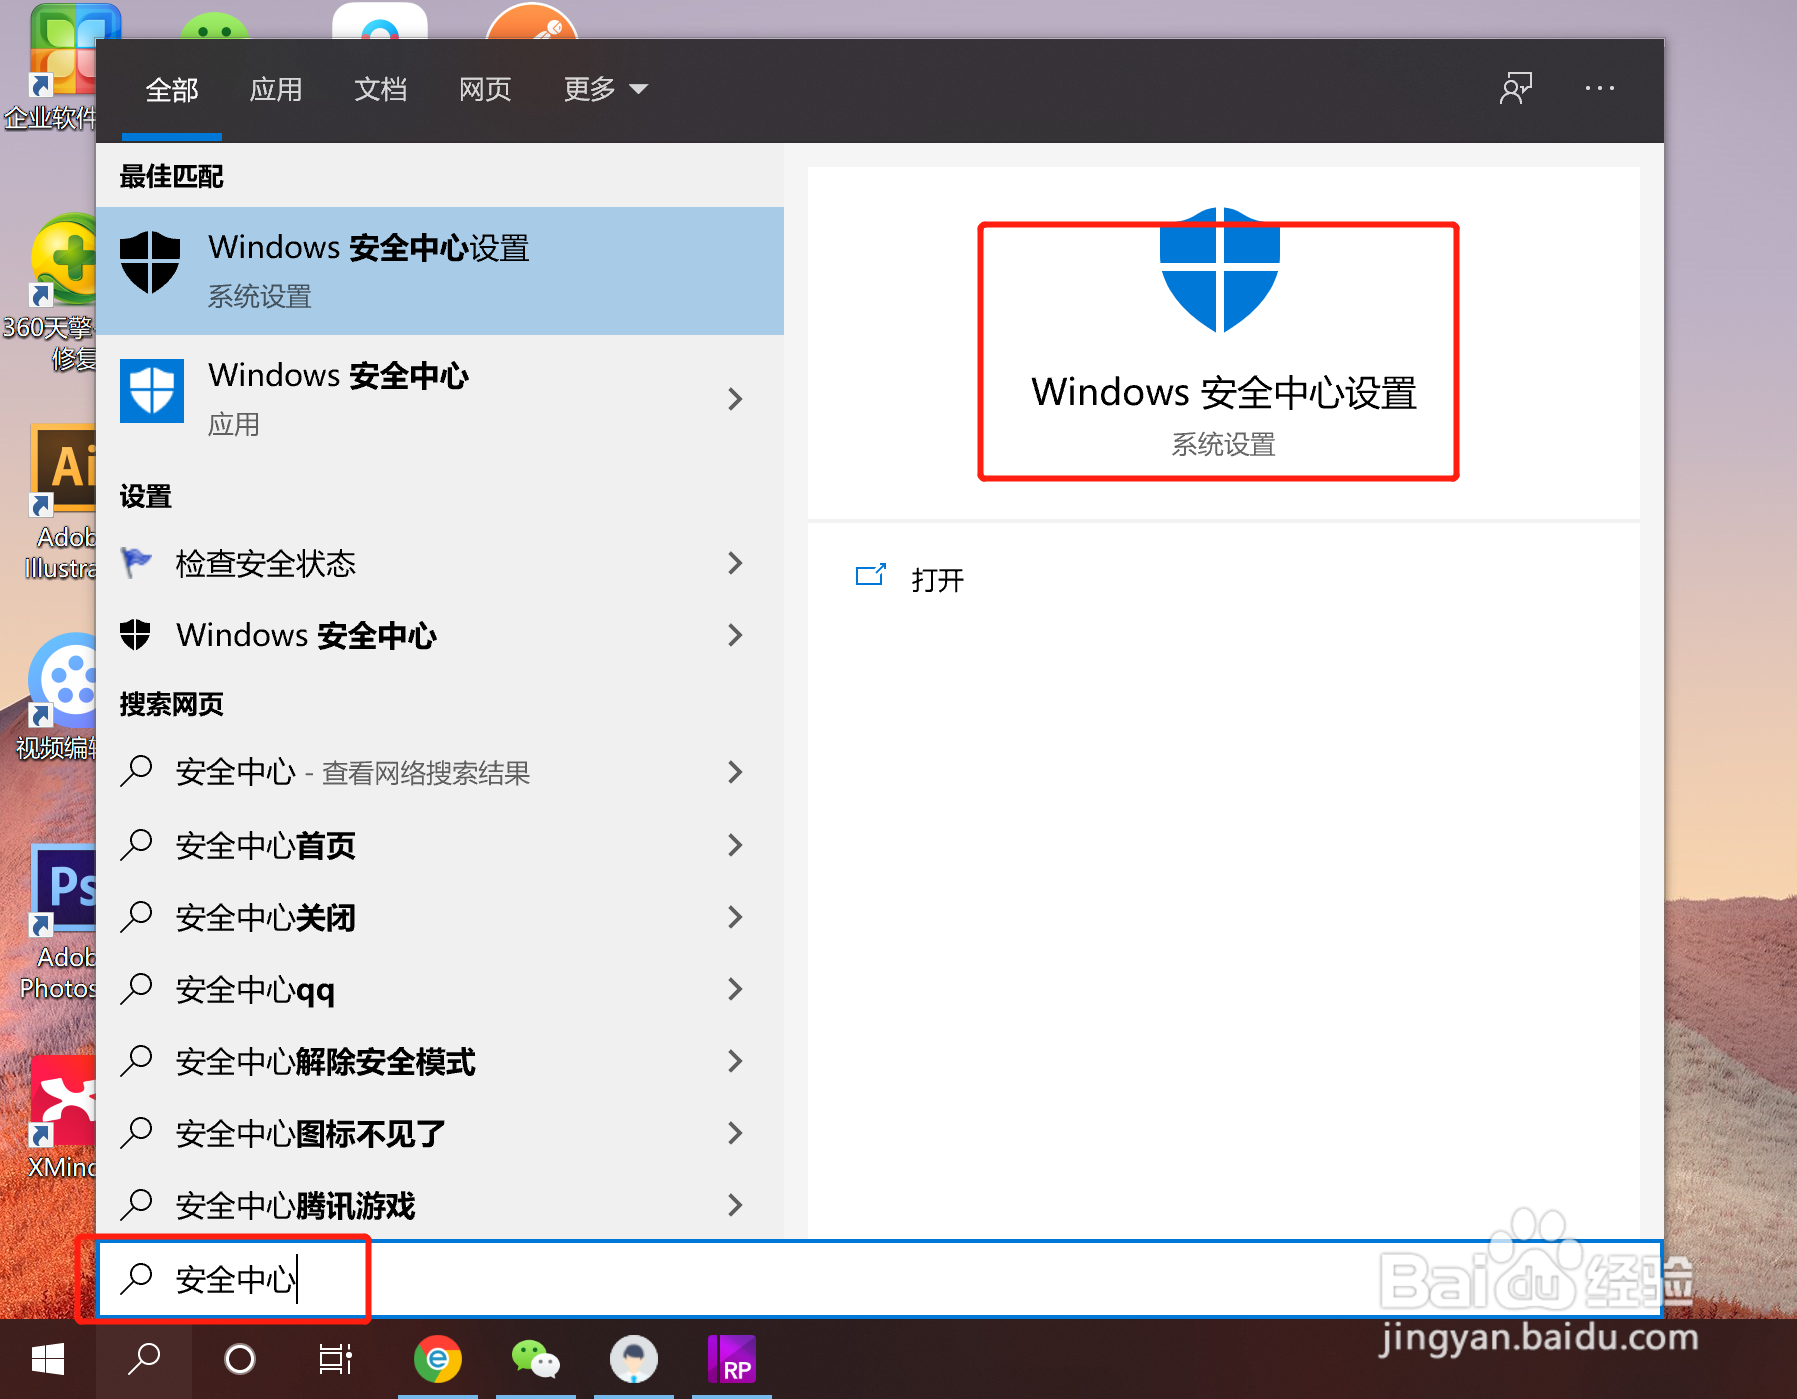
Task: Click the search icon beside 安全中心qq
Action: (x=136, y=989)
